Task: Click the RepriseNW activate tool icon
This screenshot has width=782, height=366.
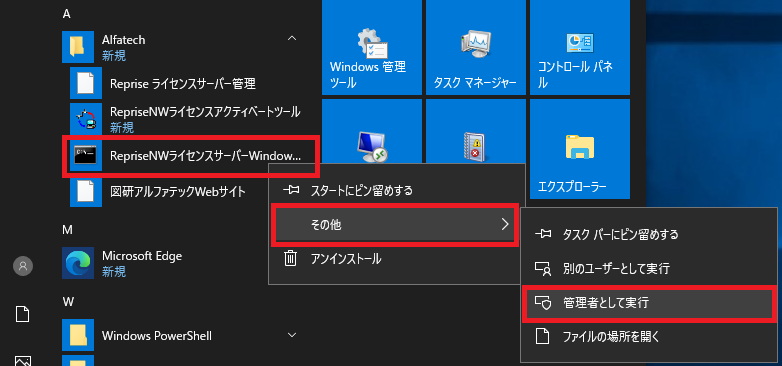Action: tap(86, 119)
